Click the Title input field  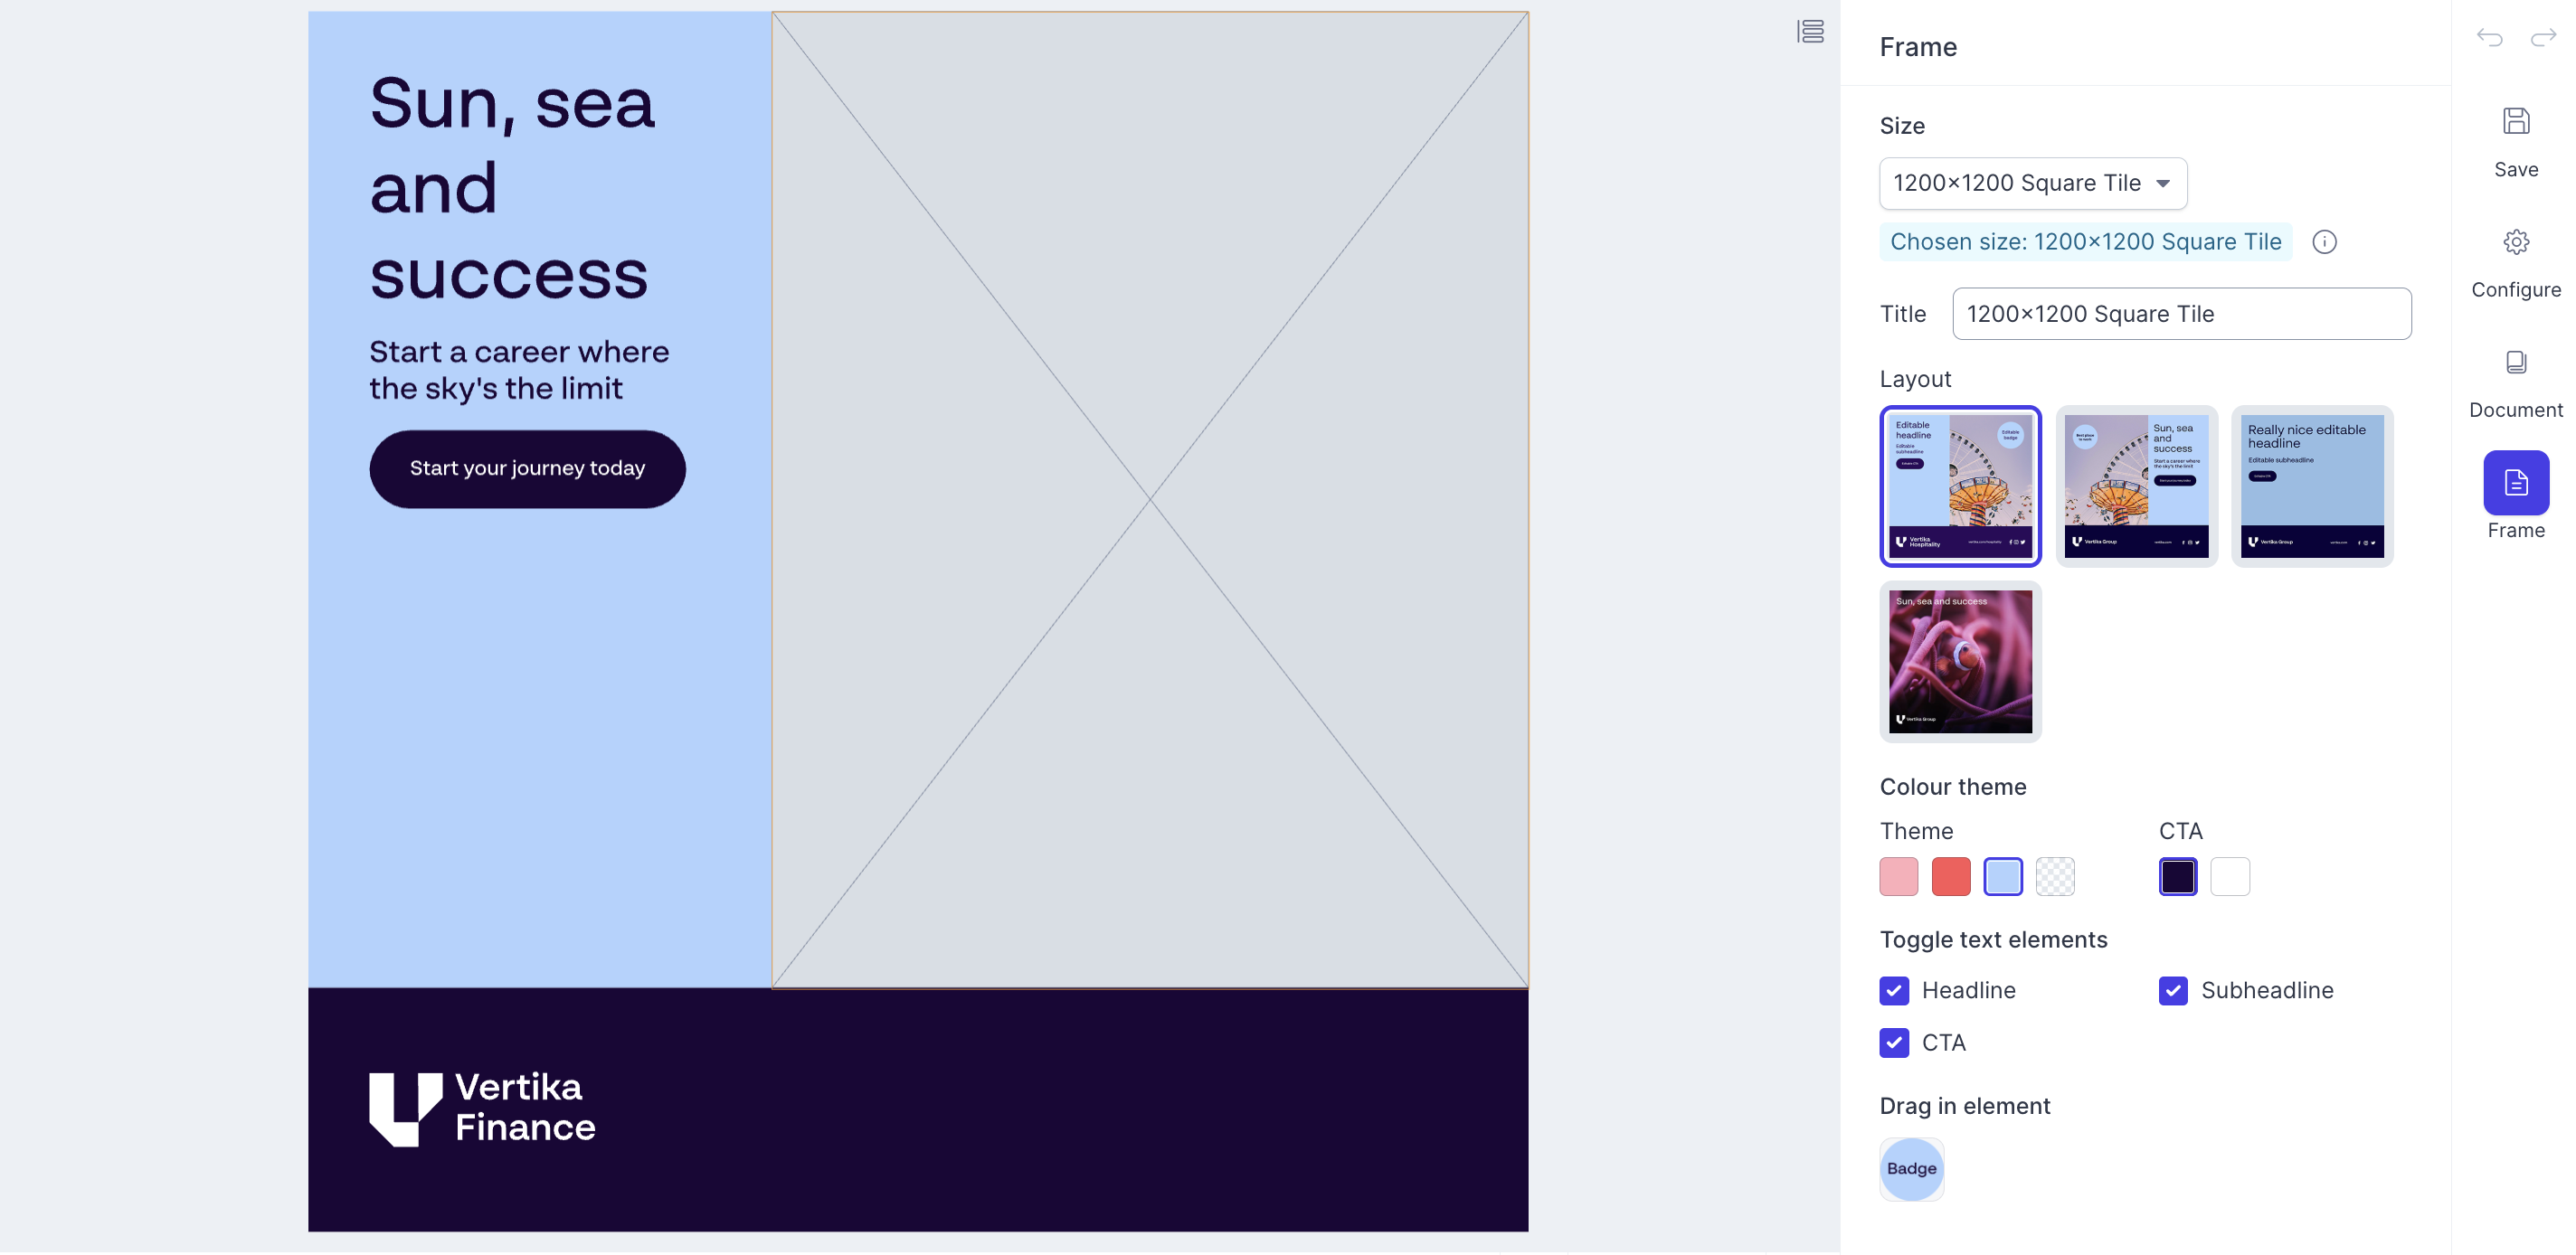pyautogui.click(x=2181, y=314)
